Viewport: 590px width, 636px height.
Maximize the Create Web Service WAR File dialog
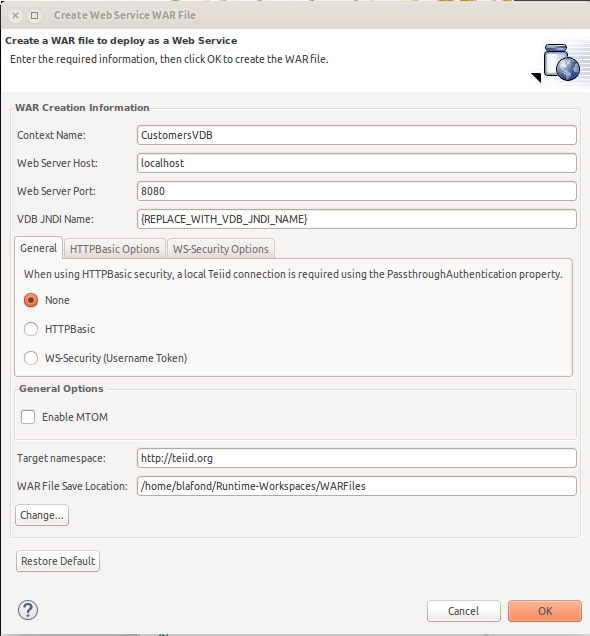[35, 15]
